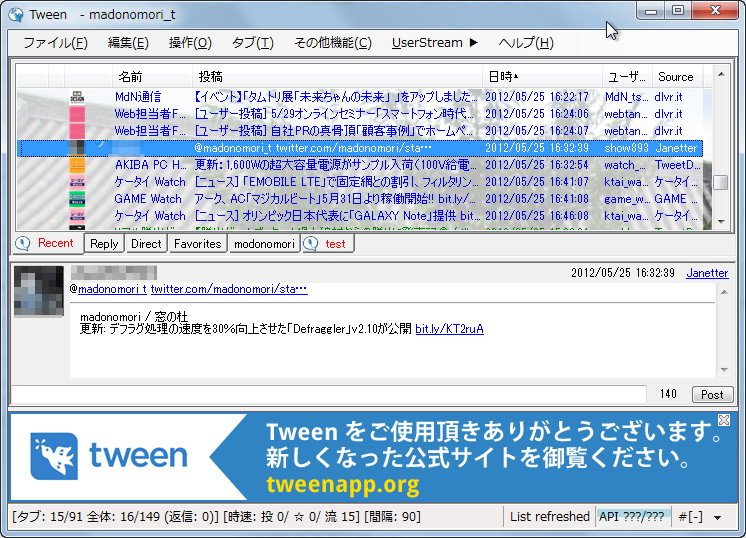The width and height of the screenshot is (746, 538).
Task: Sort list by 名前 column header
Action: pos(152,77)
